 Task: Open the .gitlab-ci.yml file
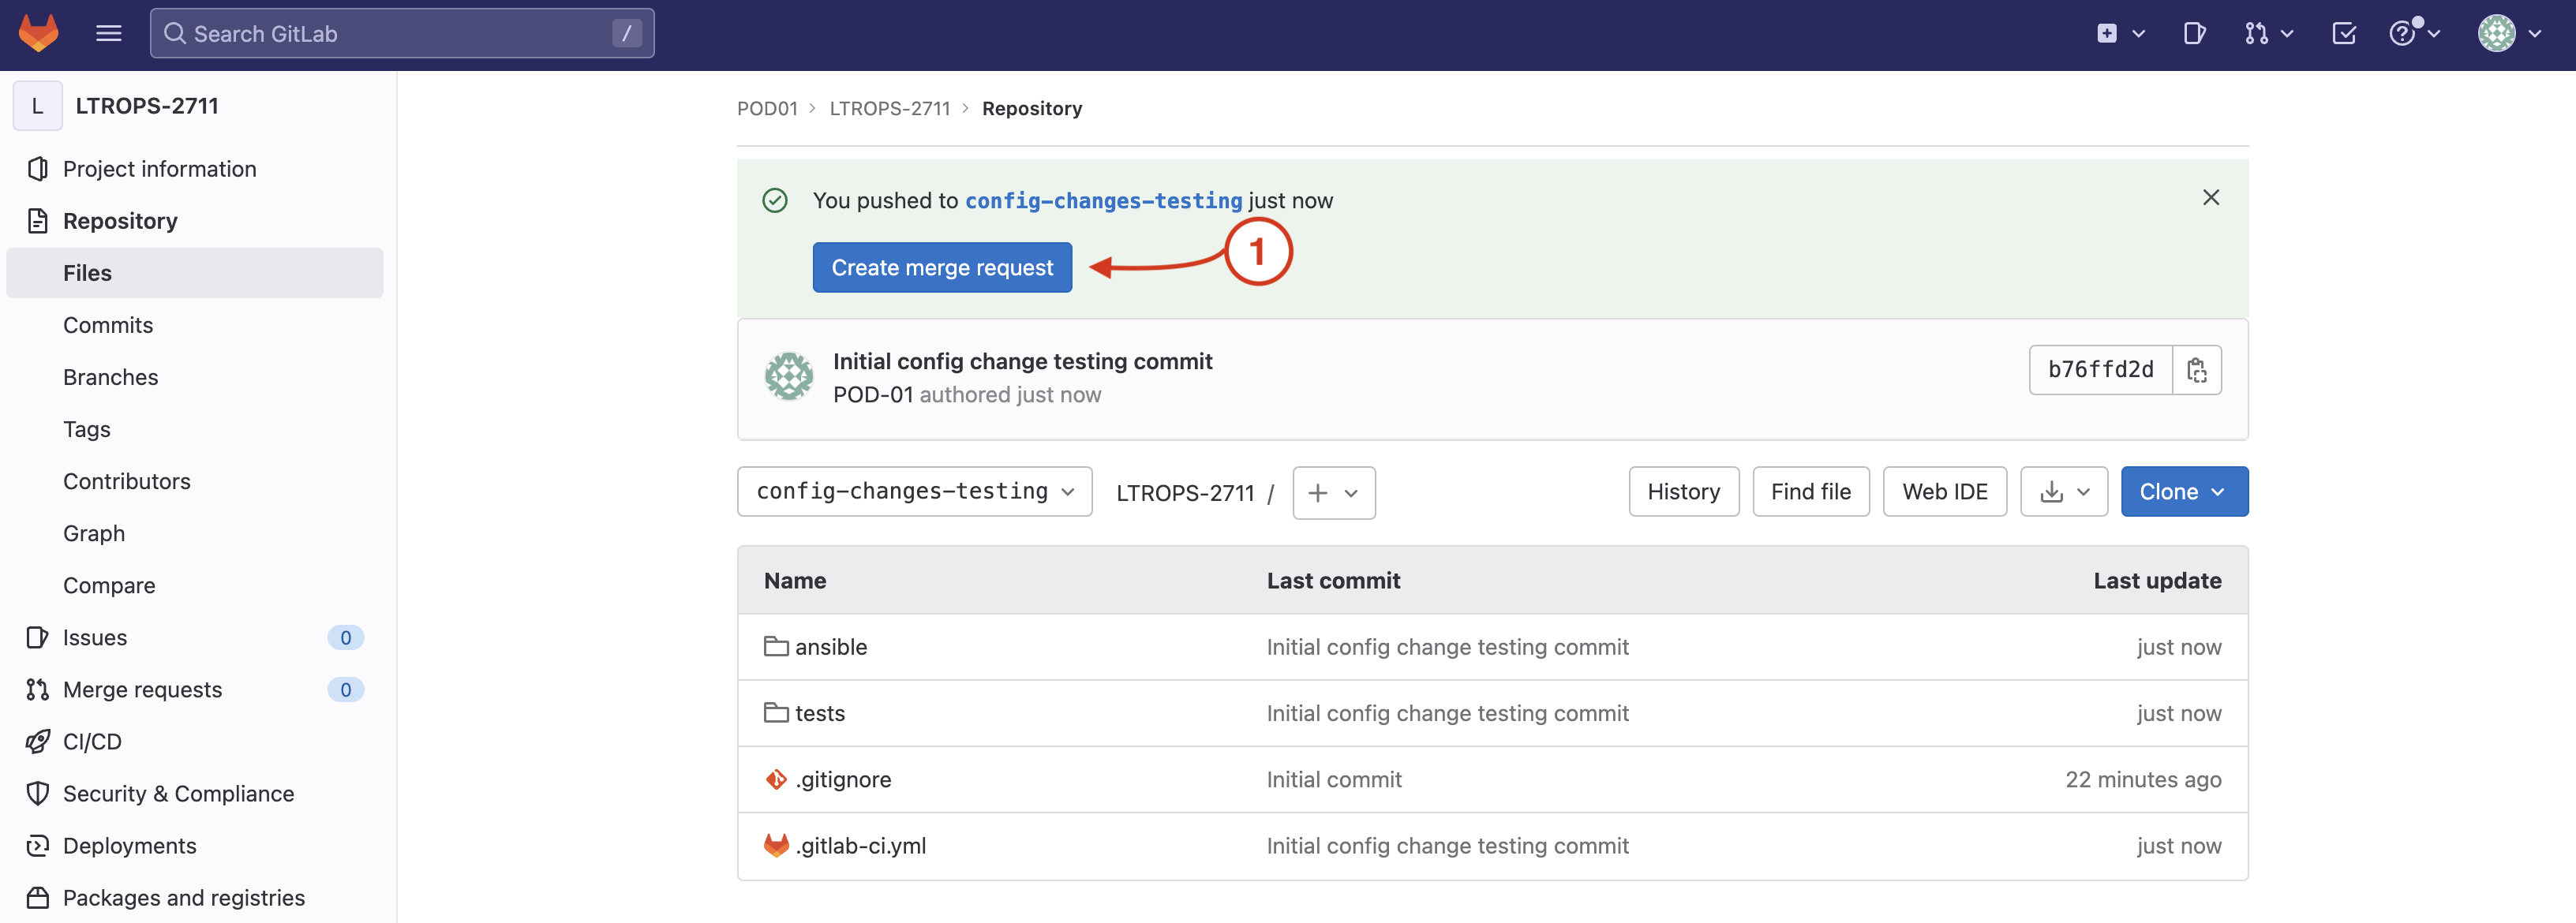pyautogui.click(x=860, y=845)
